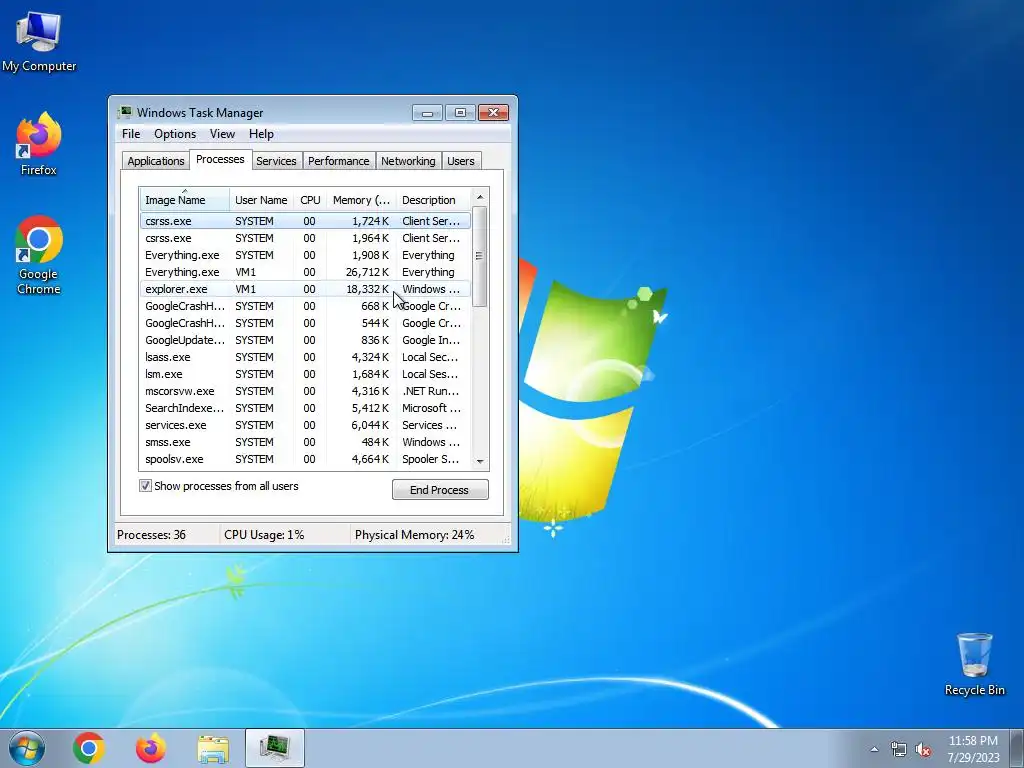The image size is (1024, 768).
Task: Select the mscorsvw.exe process
Action: [x=305, y=391]
